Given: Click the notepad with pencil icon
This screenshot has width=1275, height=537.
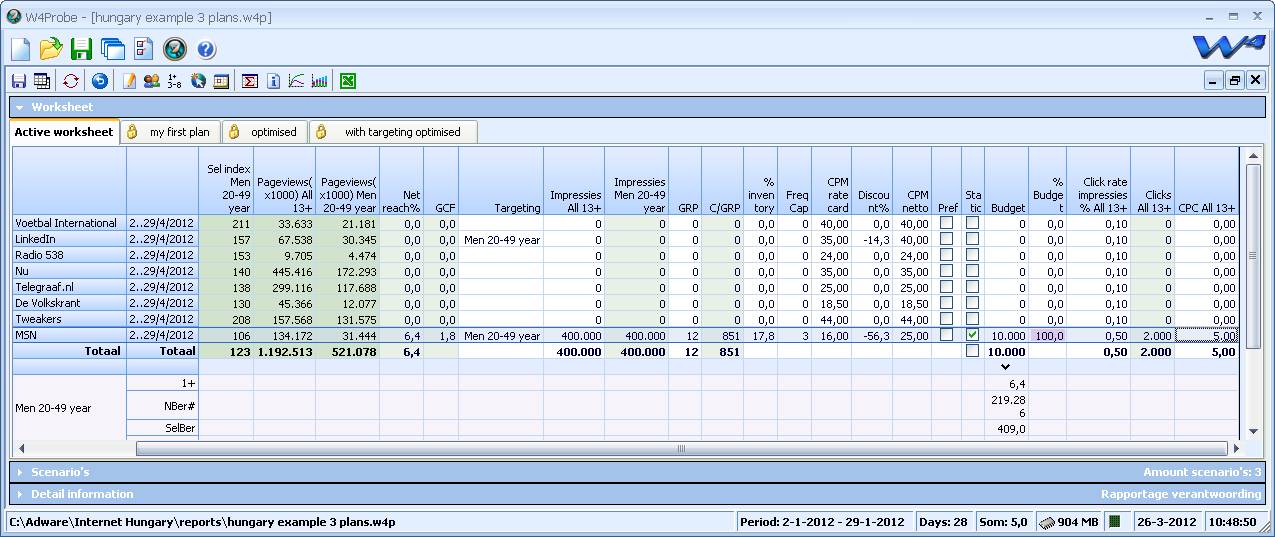Looking at the screenshot, I should (x=129, y=81).
